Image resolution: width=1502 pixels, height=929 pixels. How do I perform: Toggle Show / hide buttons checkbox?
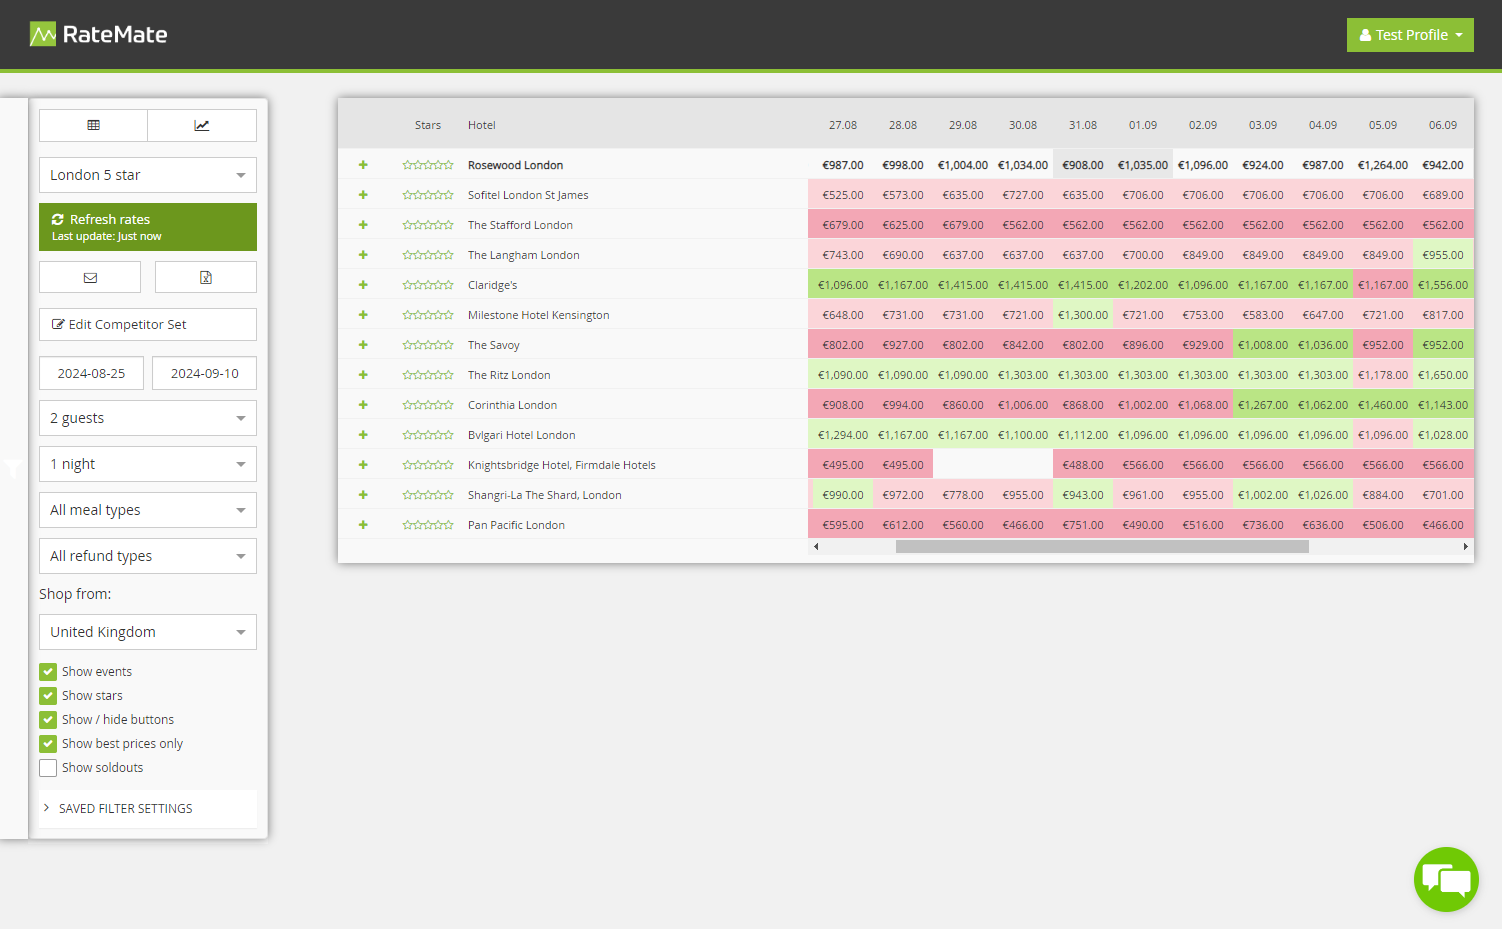tap(48, 720)
